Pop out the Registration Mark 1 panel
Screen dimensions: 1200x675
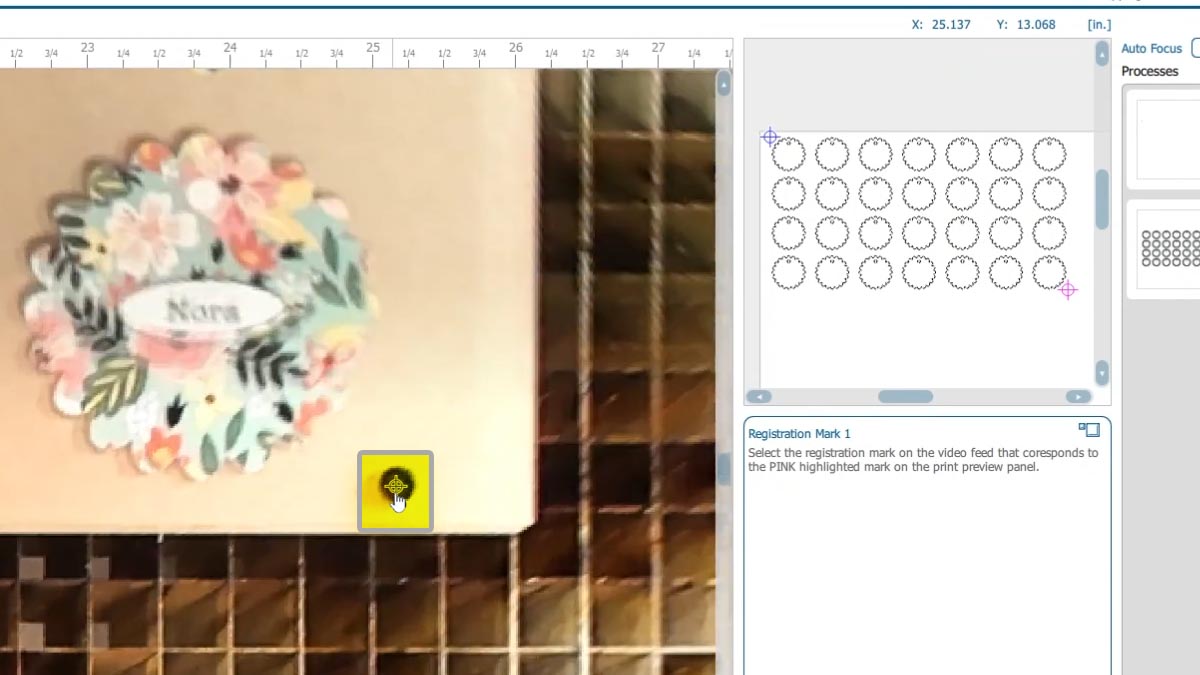tap(1089, 430)
